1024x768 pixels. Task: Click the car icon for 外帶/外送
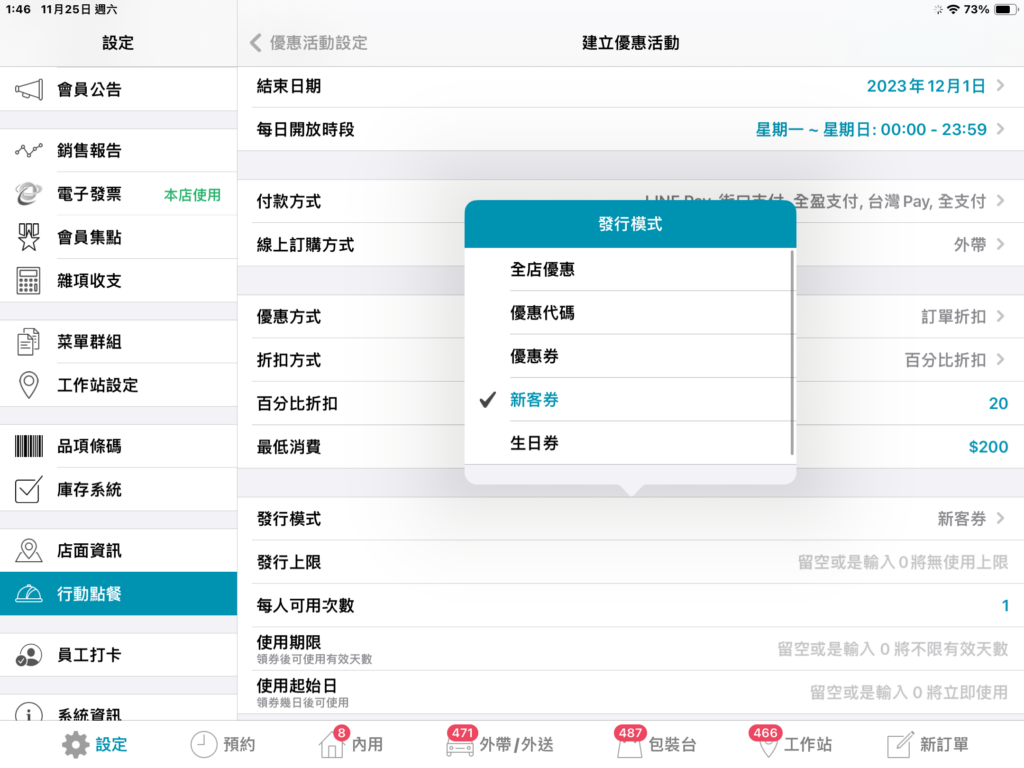tap(460, 748)
